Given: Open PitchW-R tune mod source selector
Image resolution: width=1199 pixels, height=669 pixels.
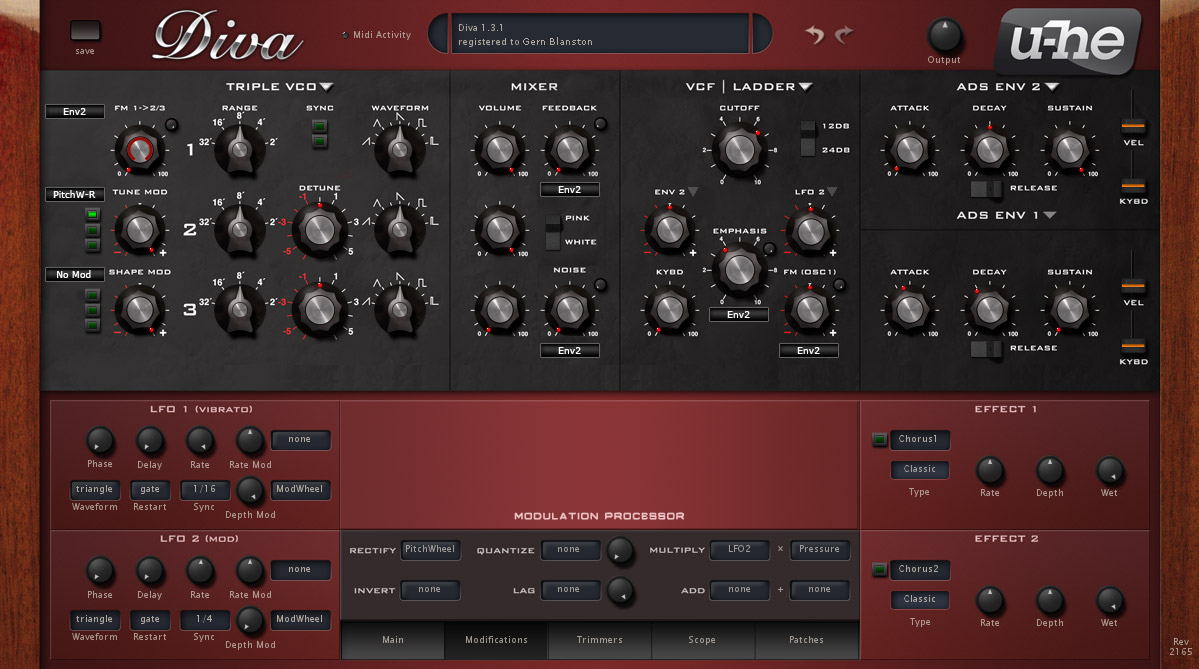Looking at the screenshot, I should [x=74, y=194].
